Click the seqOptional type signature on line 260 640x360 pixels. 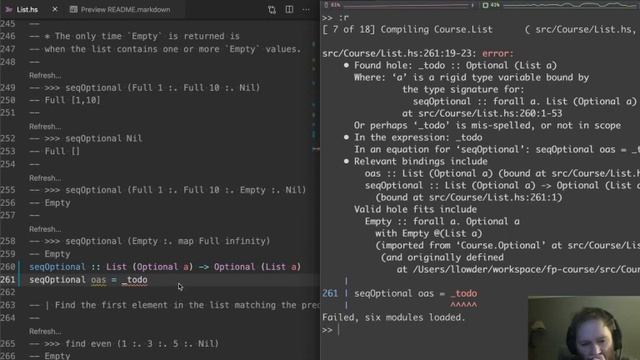pos(165,267)
